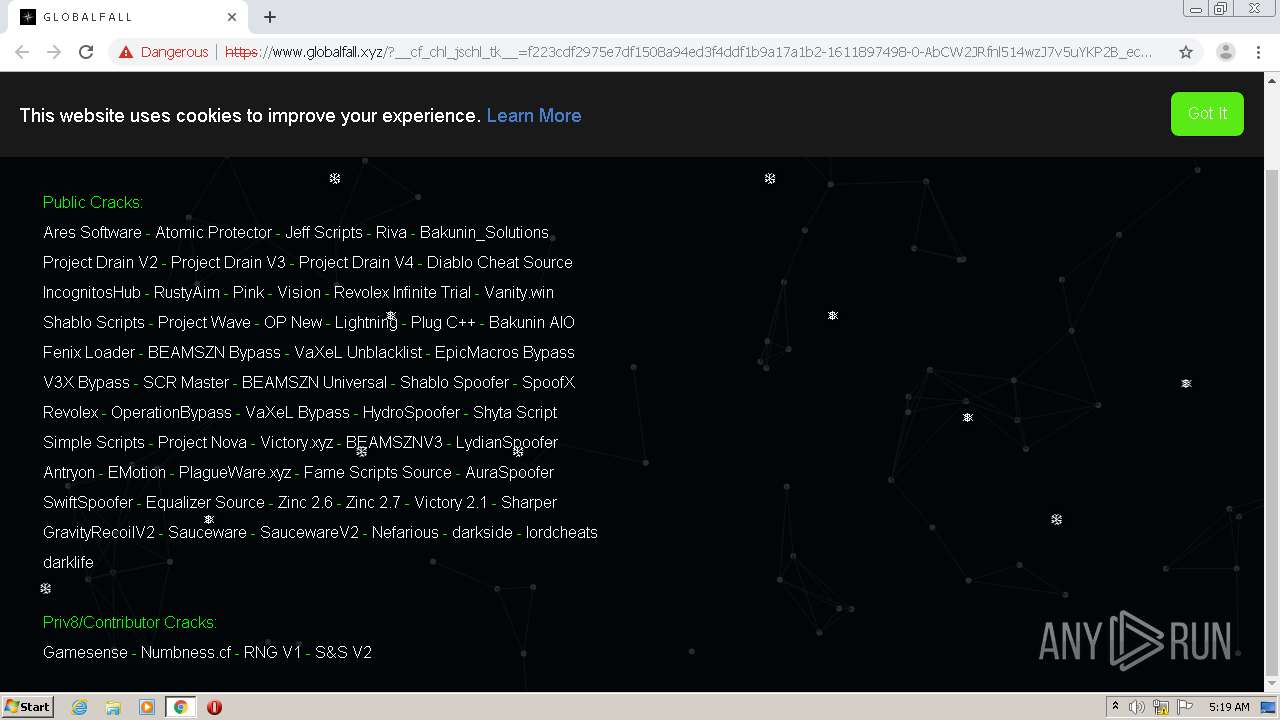1280x720 pixels.
Task: Open the IncognitosHub link
Action: (x=92, y=292)
